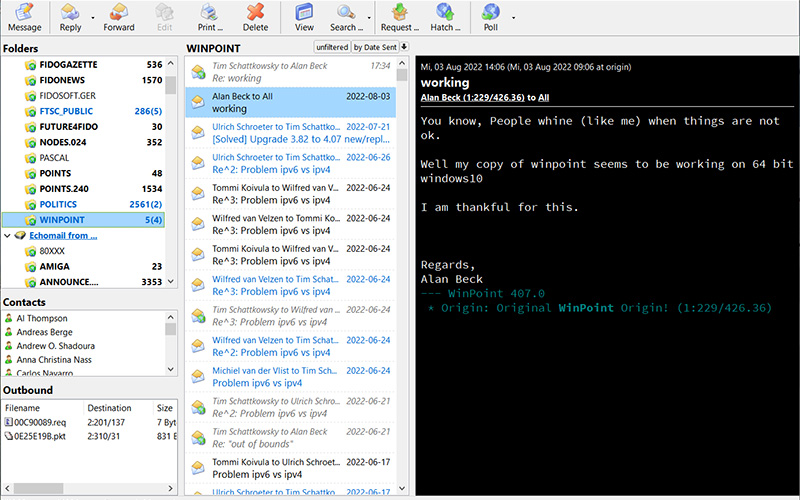Viewport: 800px width, 500px height.
Task: Select the Alan Beck to All working message
Action: click(x=290, y=103)
